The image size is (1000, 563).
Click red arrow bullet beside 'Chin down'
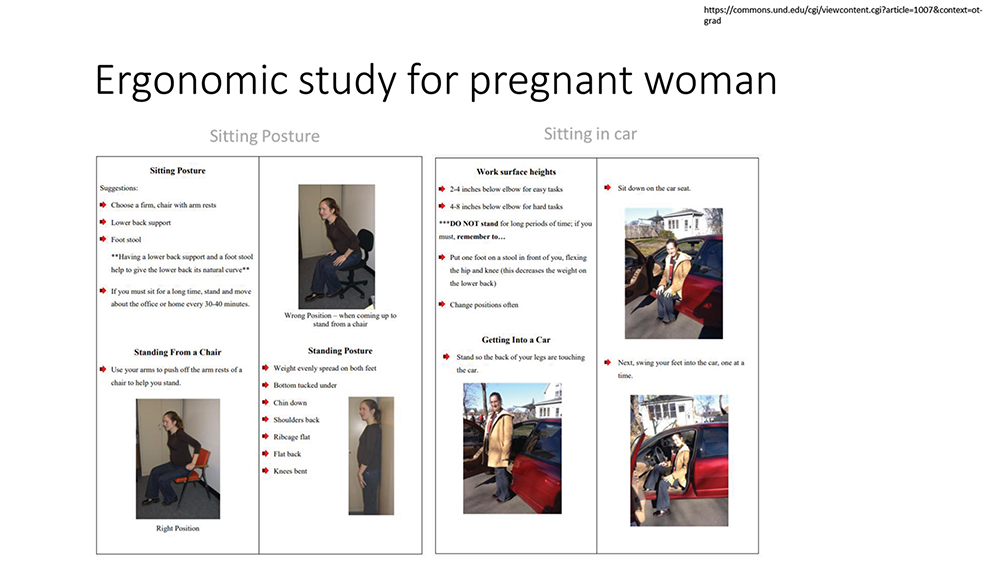[265, 402]
